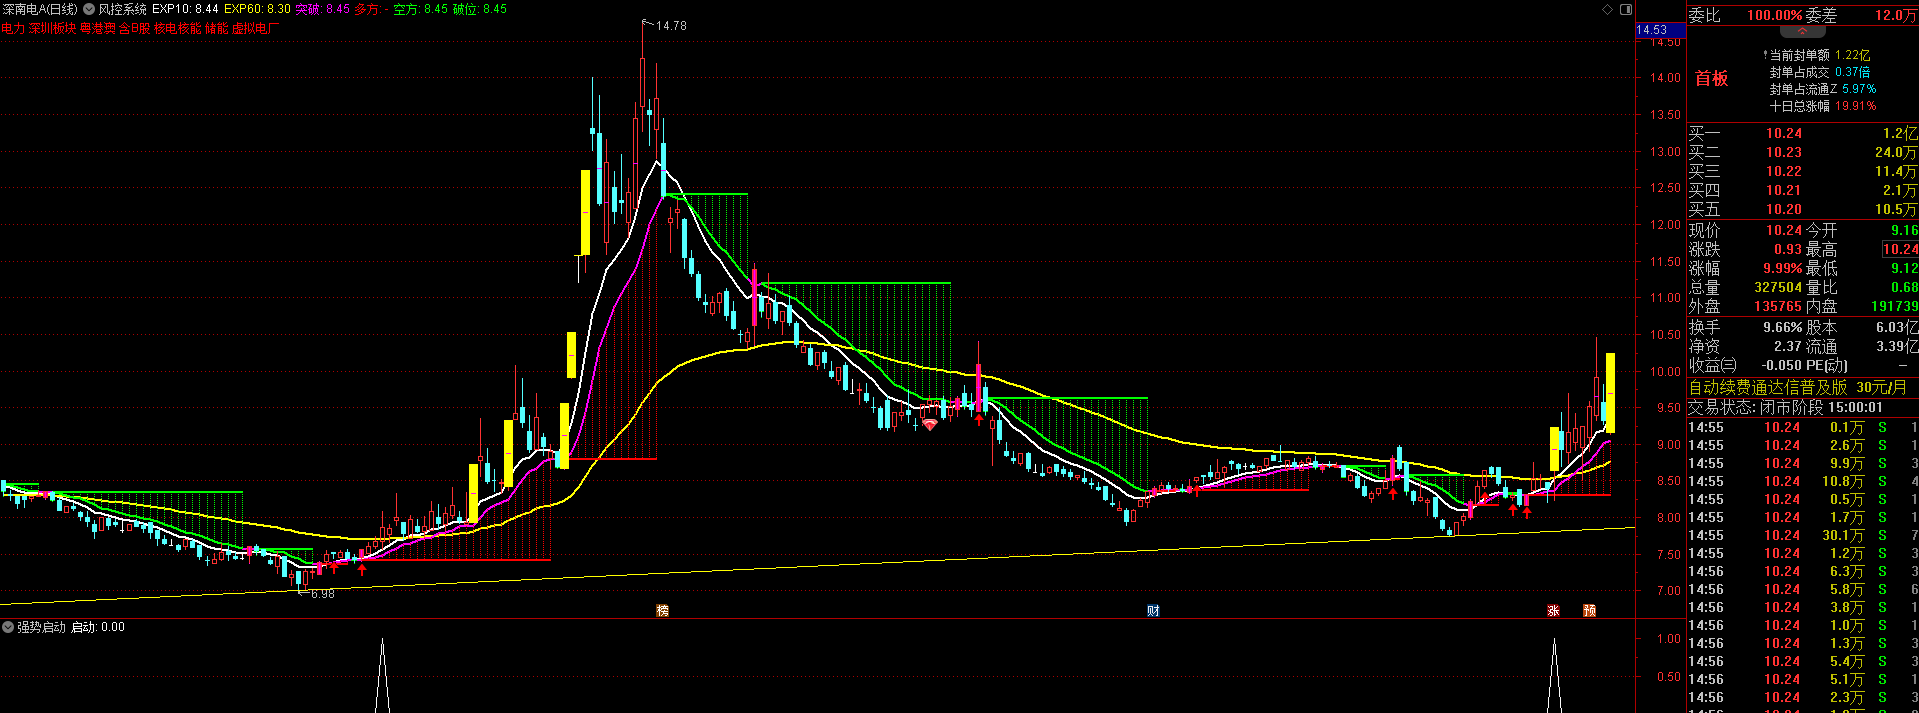Click the 自动续费通达信普及版 promotion link

1768,387
